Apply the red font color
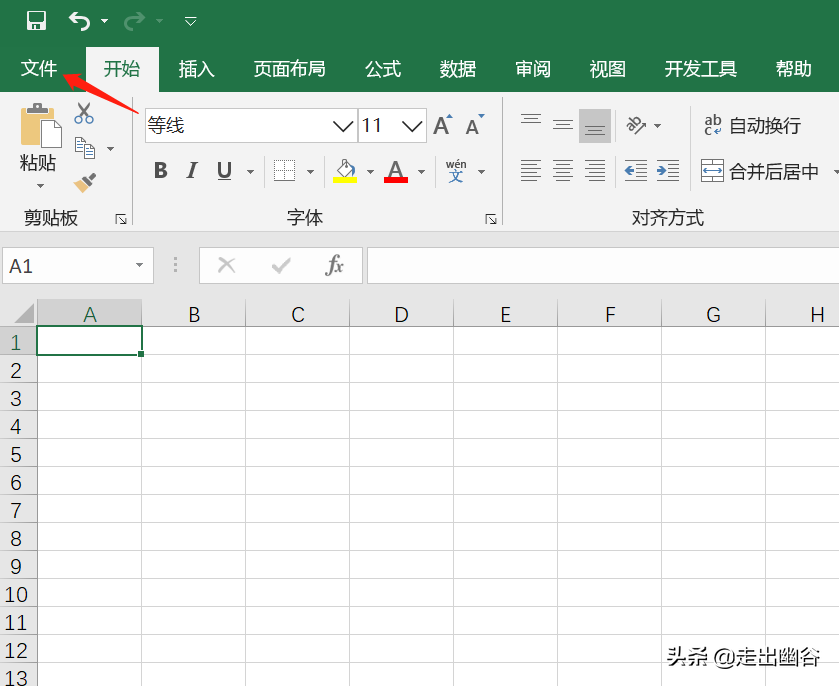839x686 pixels. pyautogui.click(x=396, y=171)
